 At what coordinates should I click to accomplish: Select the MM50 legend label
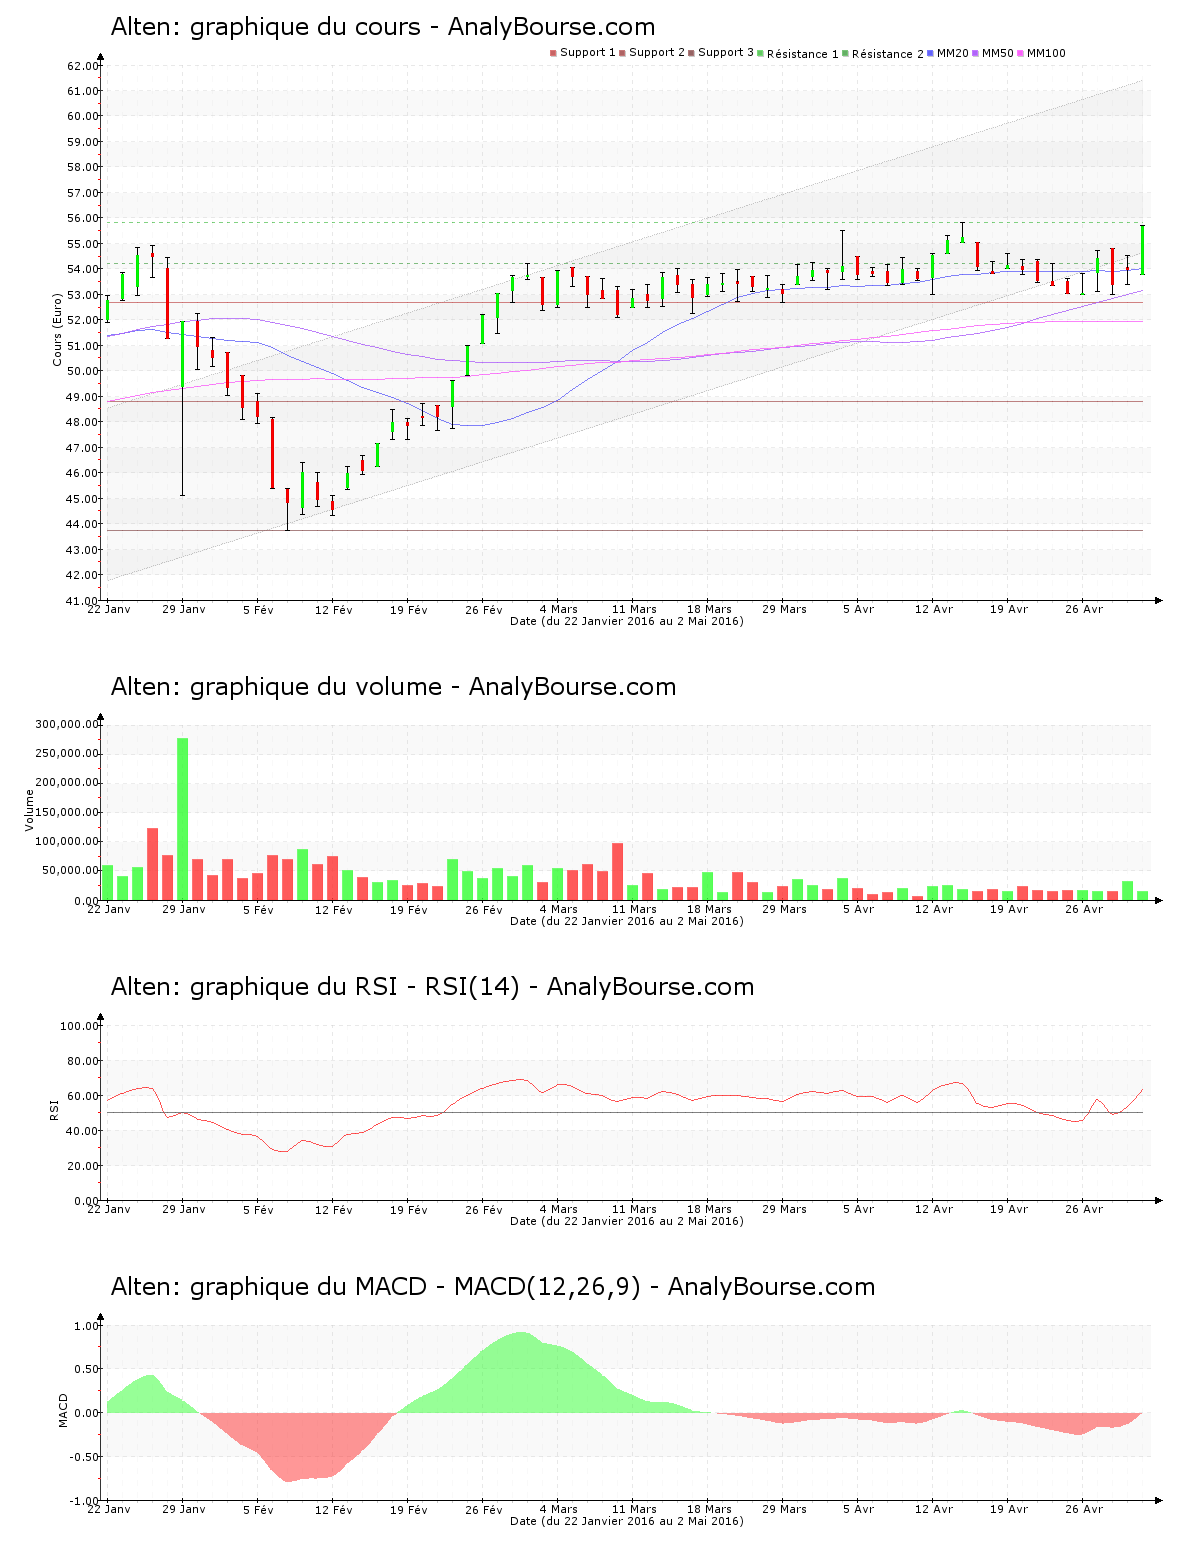click(997, 53)
